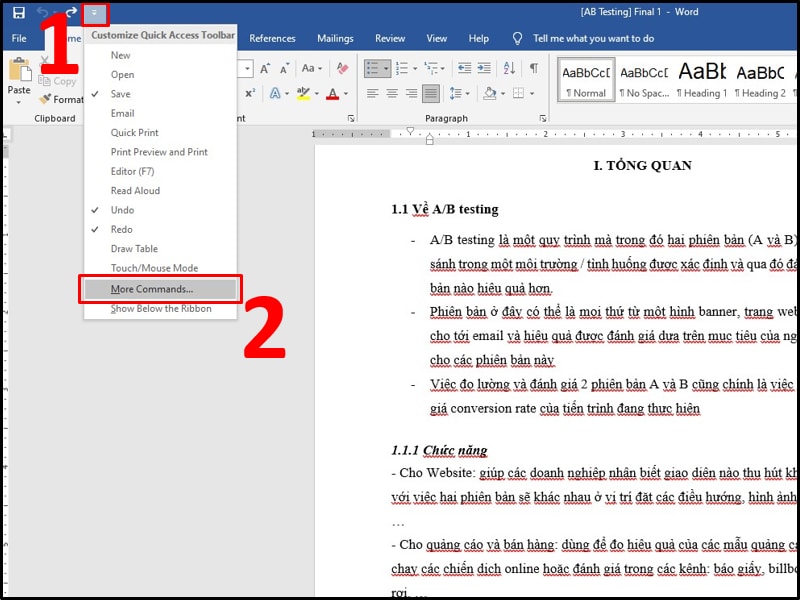Click the Increase Indent icon

tap(484, 68)
